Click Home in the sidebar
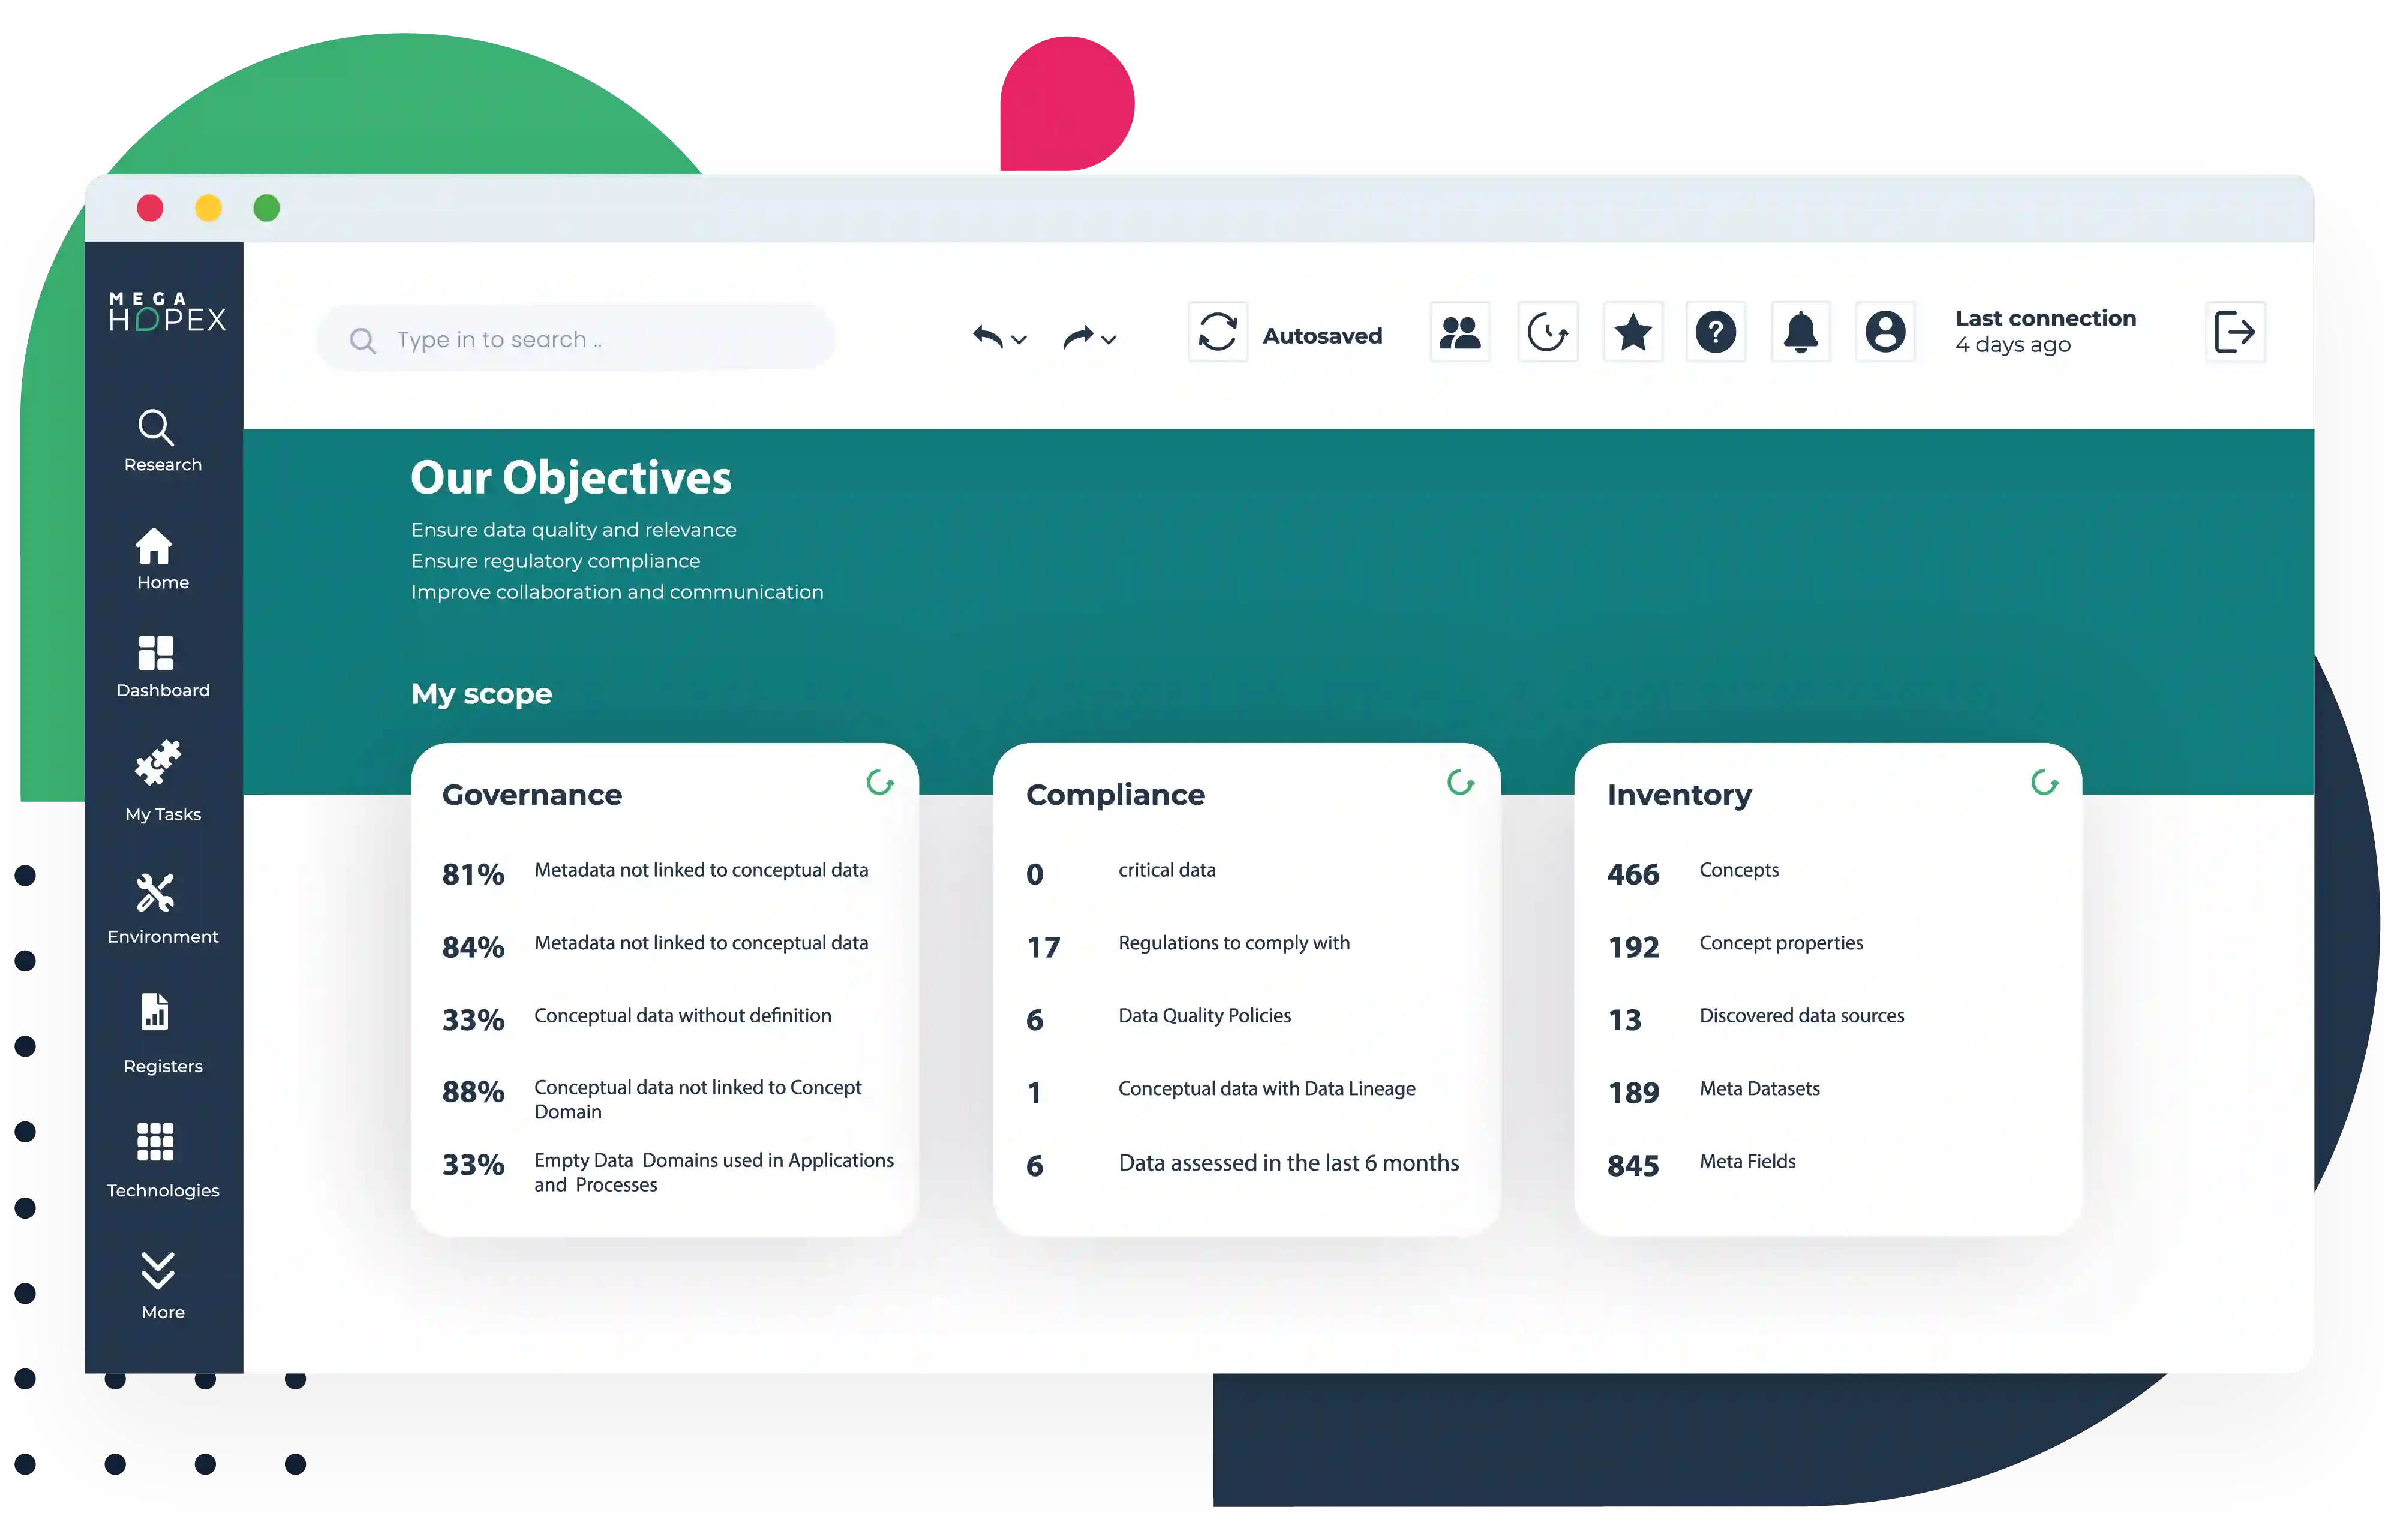2400x1540 pixels. click(163, 556)
